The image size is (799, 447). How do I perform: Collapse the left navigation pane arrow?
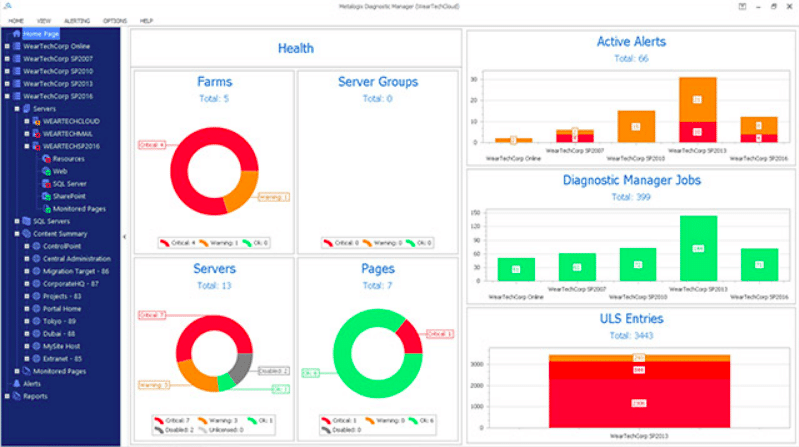(124, 236)
